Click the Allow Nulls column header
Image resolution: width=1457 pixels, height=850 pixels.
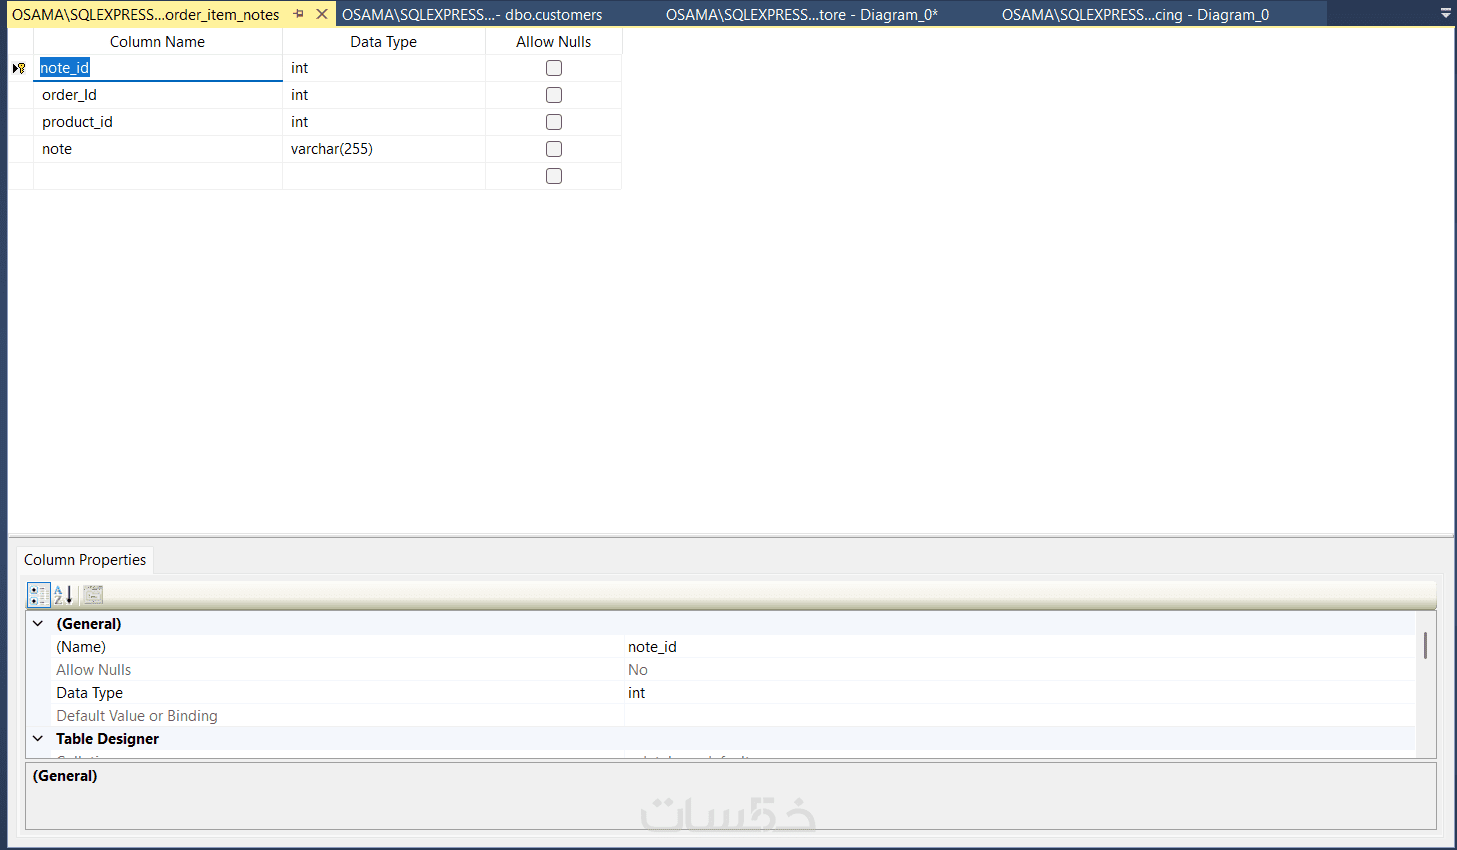pyautogui.click(x=554, y=42)
